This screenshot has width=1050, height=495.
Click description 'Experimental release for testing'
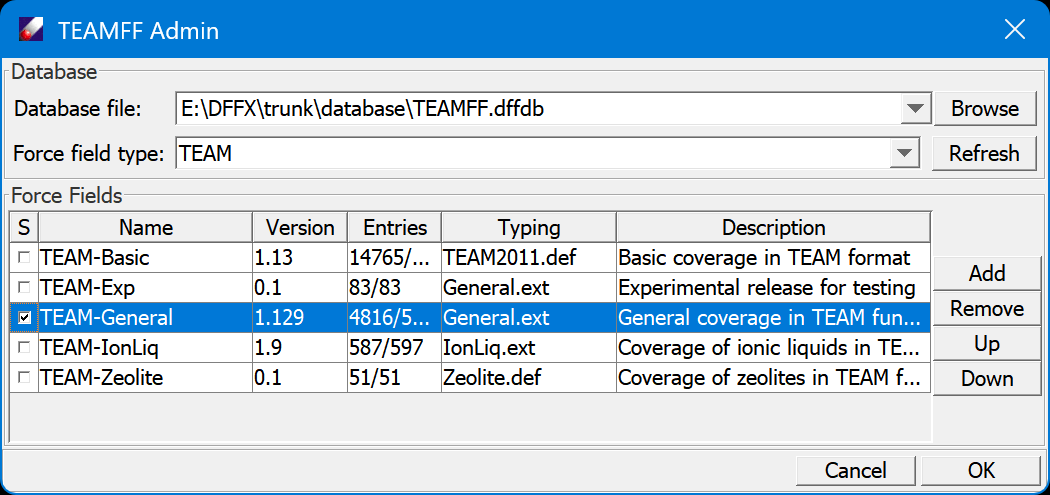coord(773,288)
